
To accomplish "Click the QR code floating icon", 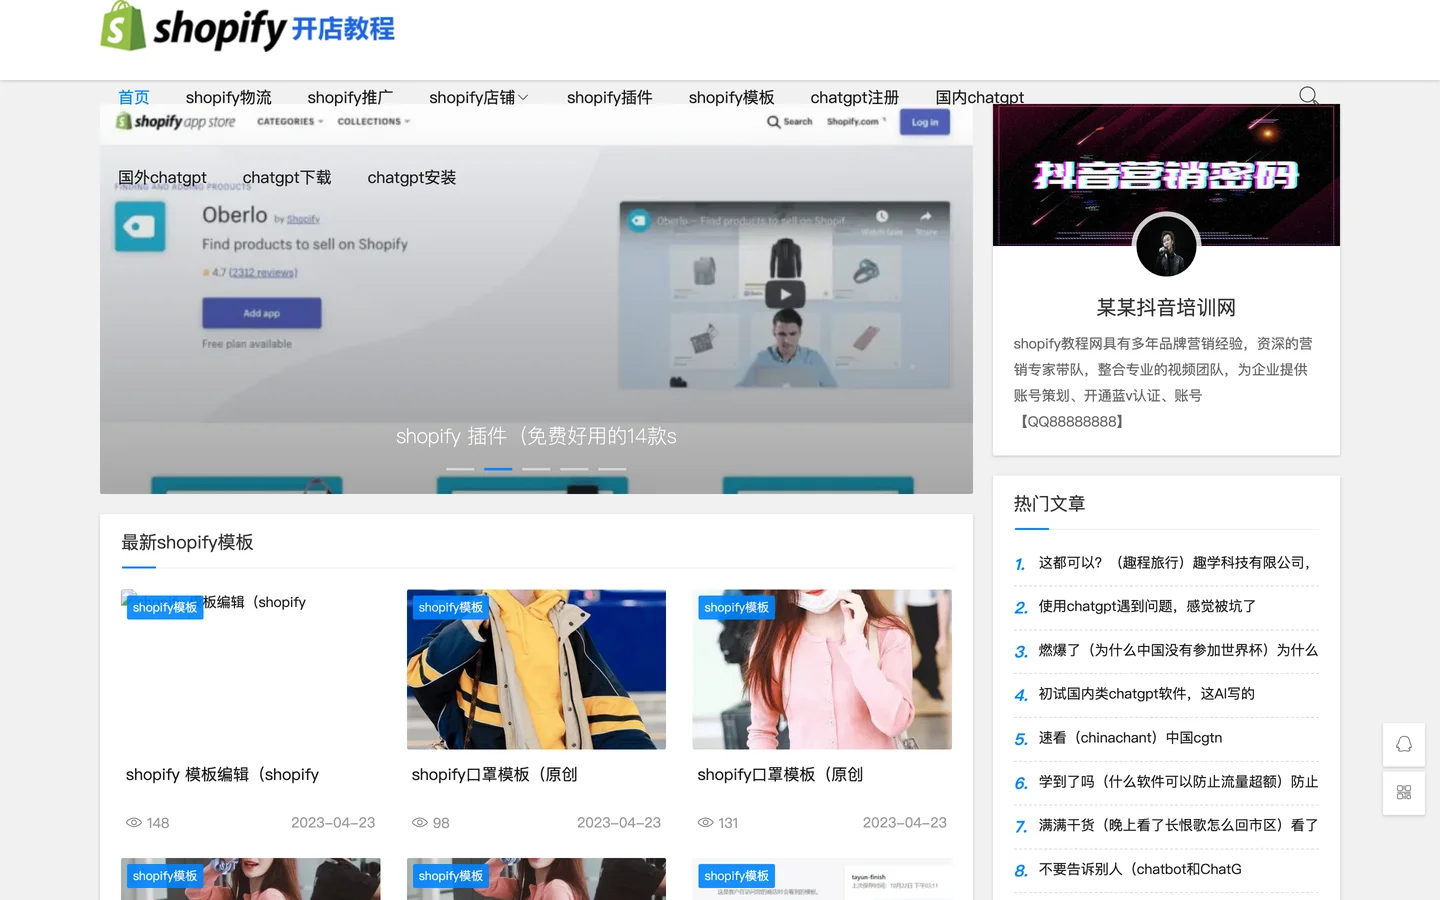I will tap(1404, 792).
